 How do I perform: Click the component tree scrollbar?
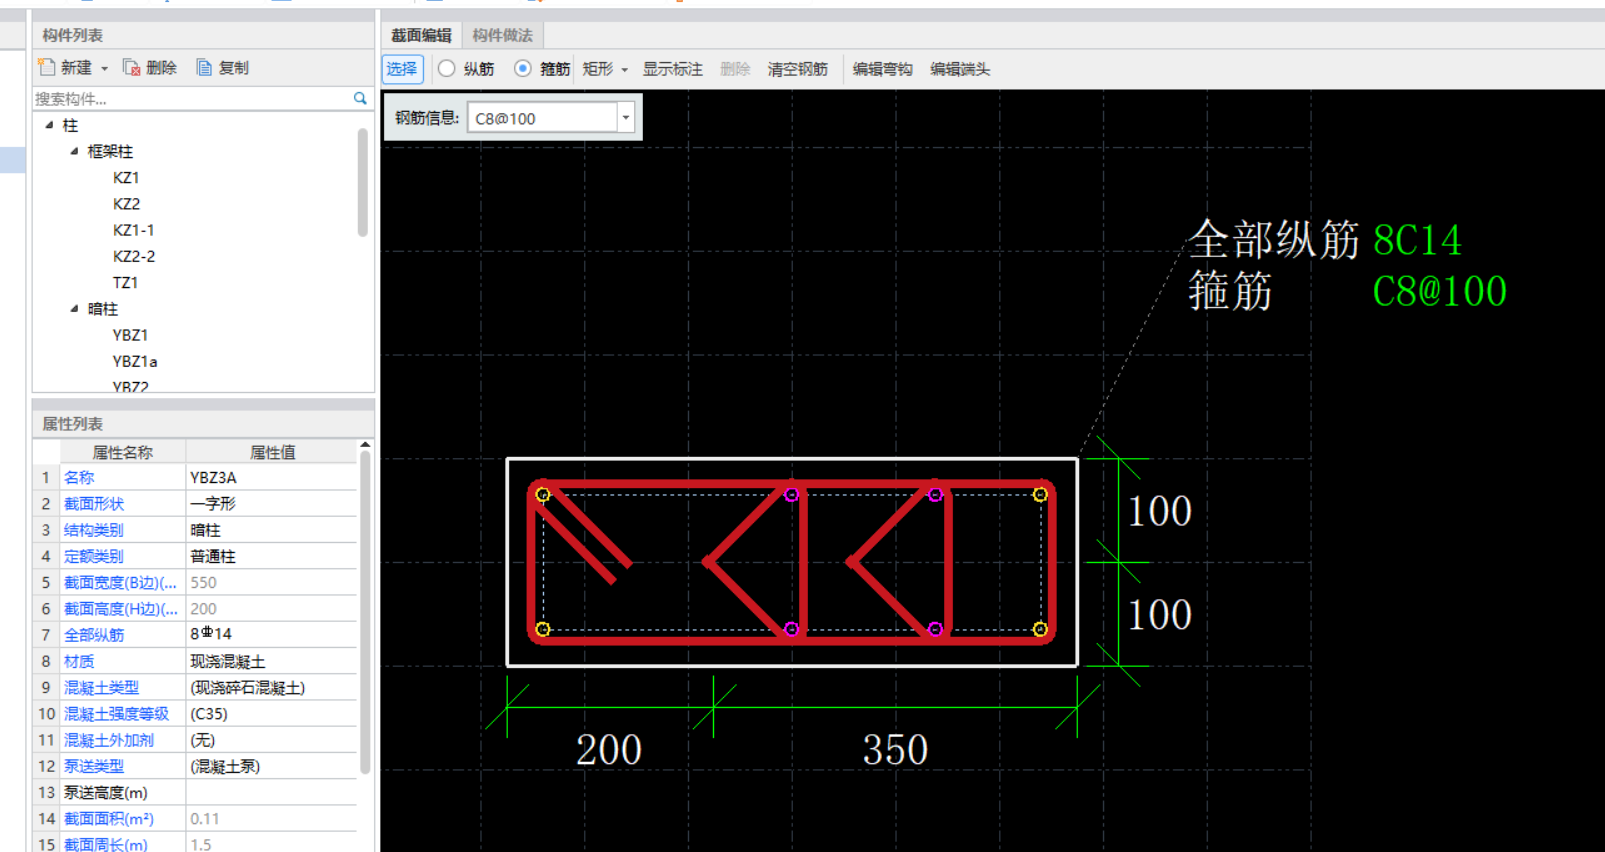[362, 183]
